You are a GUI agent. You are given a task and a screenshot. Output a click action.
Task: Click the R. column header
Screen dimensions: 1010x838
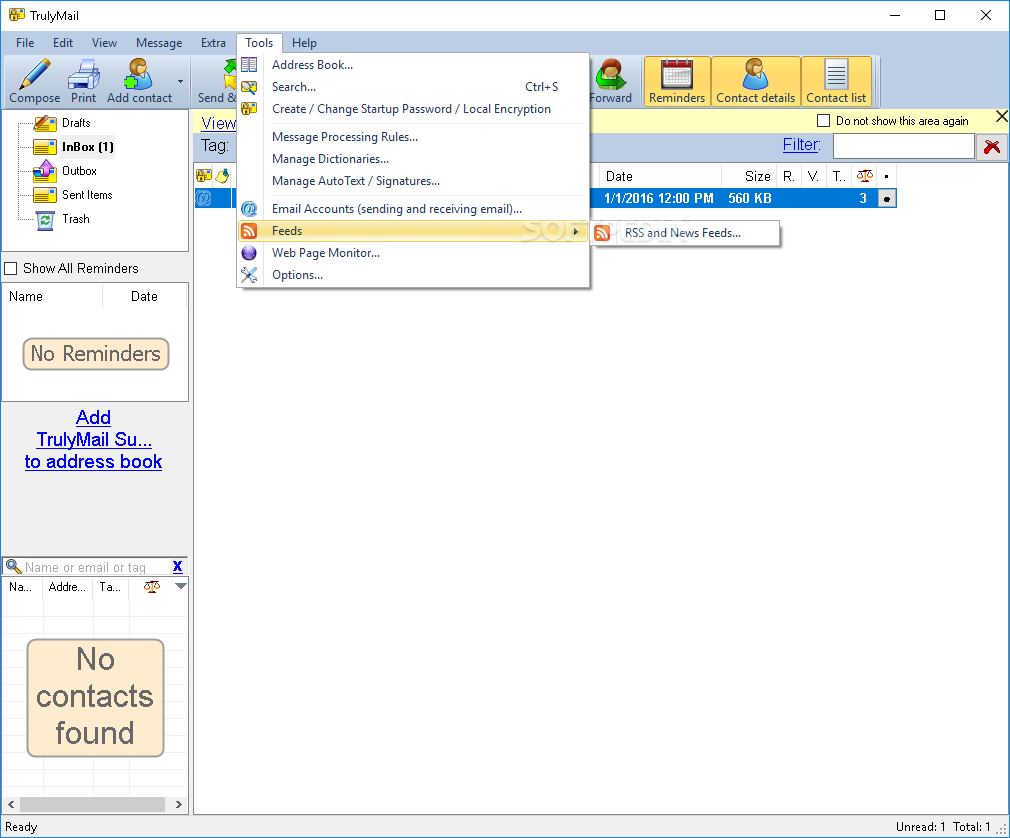789,176
